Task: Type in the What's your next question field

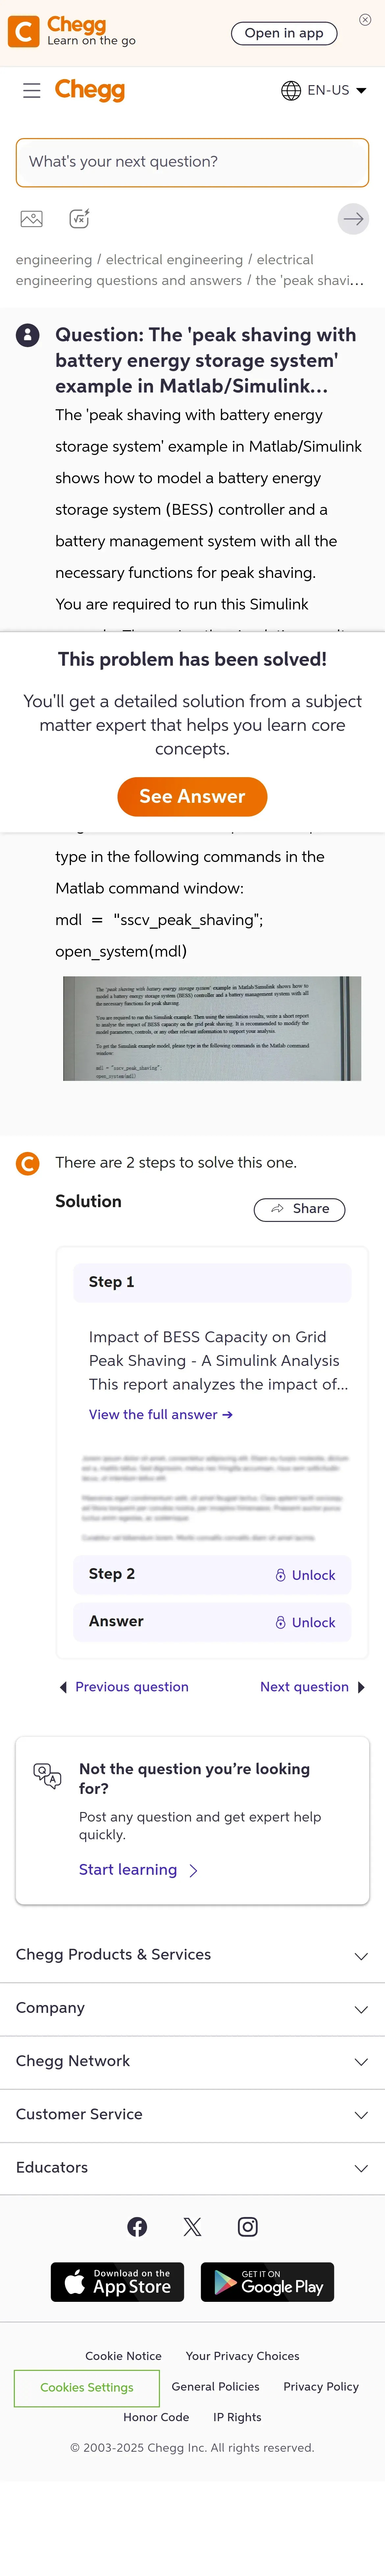Action: (x=192, y=162)
